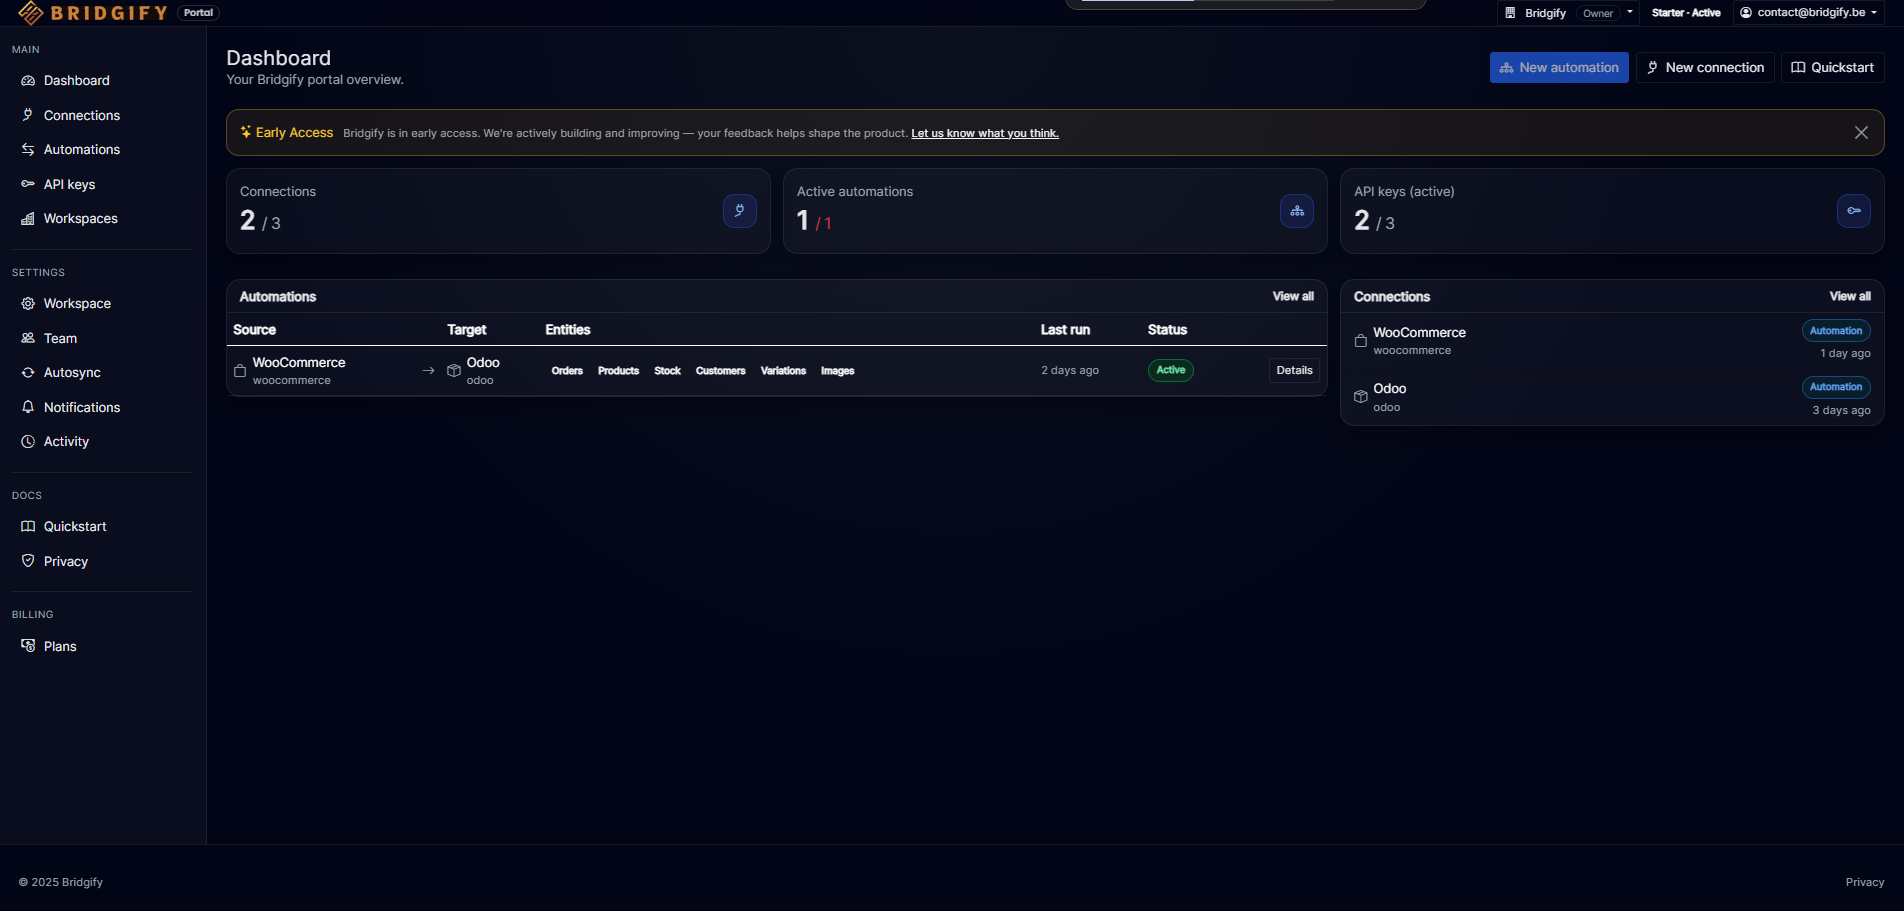Open Automations in the sidebar

[x=81, y=150]
